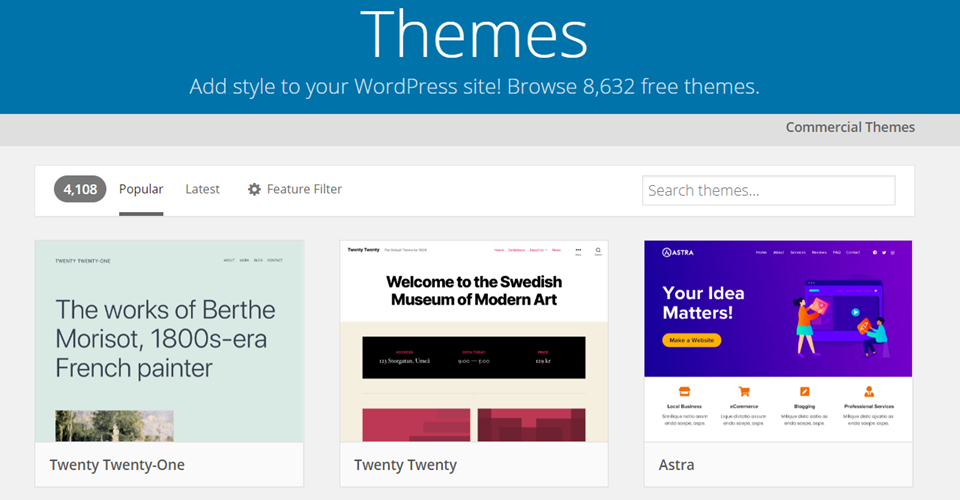Open the Twenty Twenty theme preview thumbnail
Viewport: 960px width, 500px height.
pyautogui.click(x=474, y=341)
